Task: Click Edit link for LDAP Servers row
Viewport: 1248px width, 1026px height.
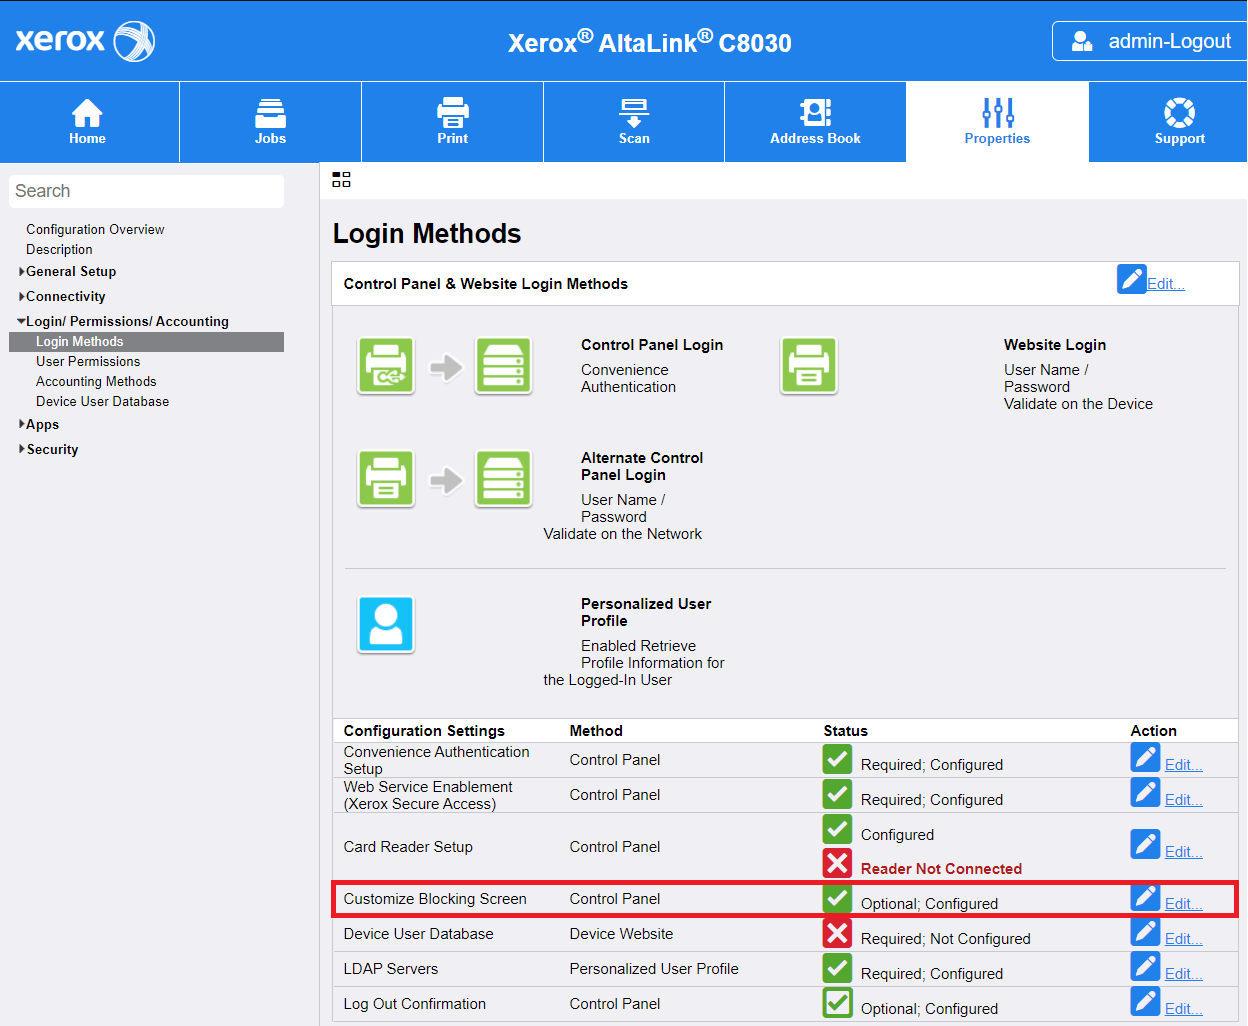Action: point(1183,974)
